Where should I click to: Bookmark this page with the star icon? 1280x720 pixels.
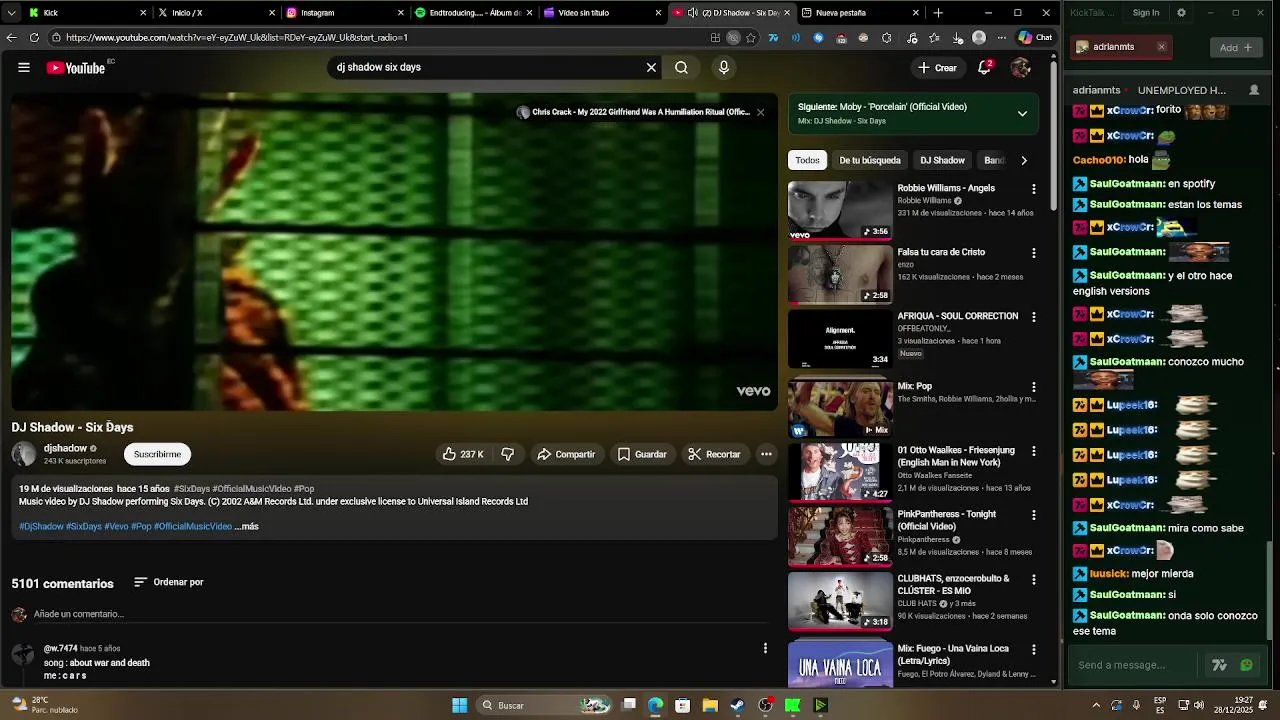[750, 38]
